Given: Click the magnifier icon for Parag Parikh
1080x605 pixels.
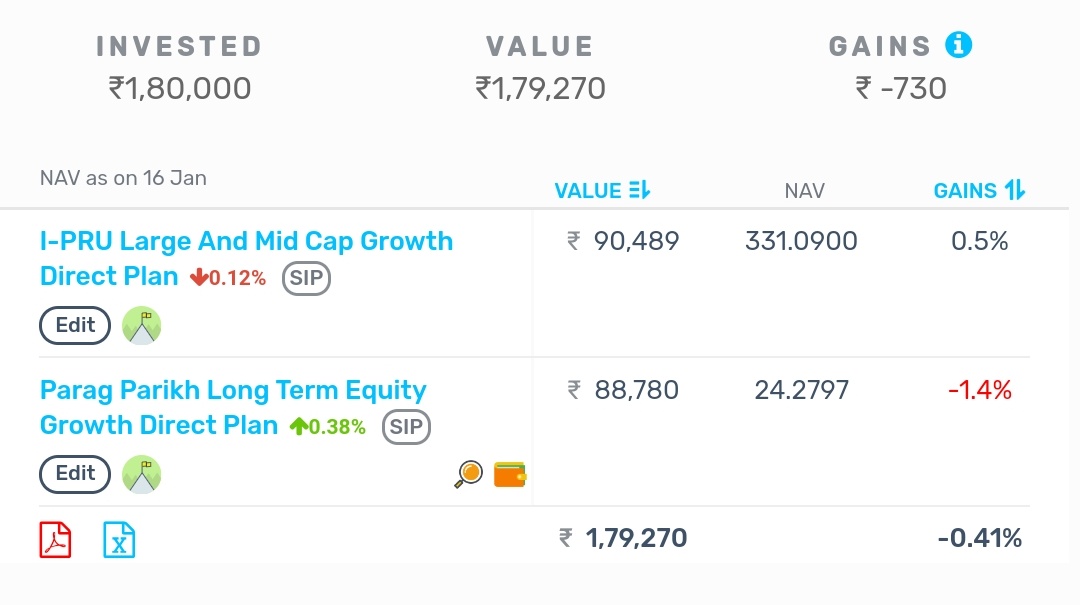Looking at the screenshot, I should 468,474.
